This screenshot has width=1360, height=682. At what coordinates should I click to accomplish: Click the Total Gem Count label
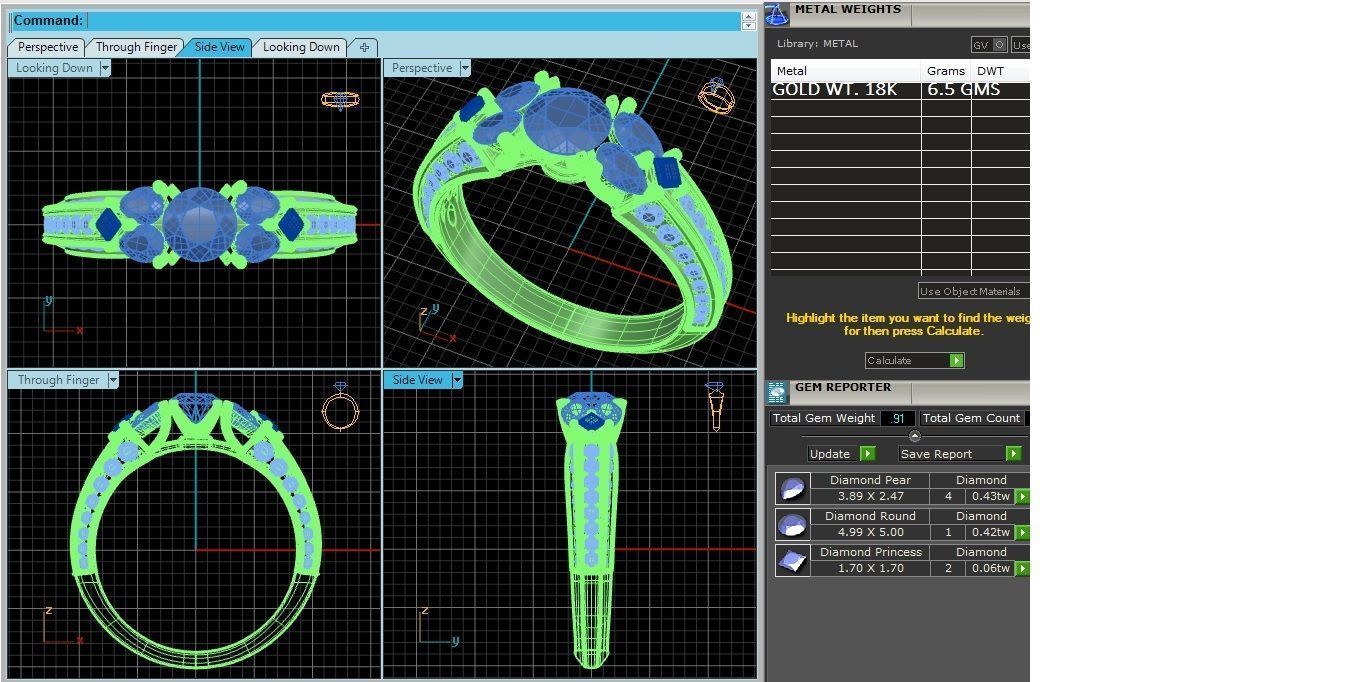coord(972,418)
